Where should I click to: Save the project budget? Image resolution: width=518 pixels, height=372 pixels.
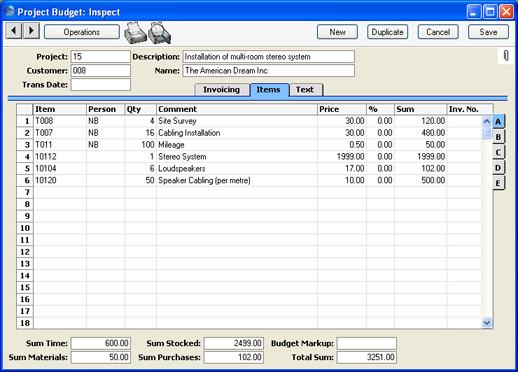488,32
